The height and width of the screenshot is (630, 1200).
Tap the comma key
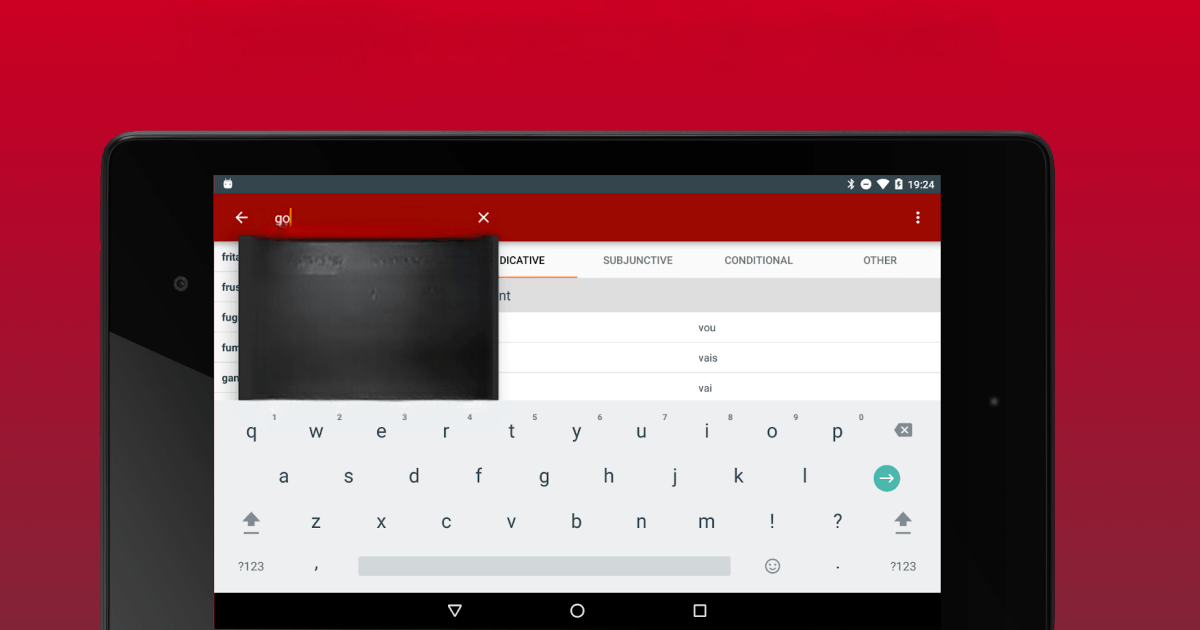[316, 566]
